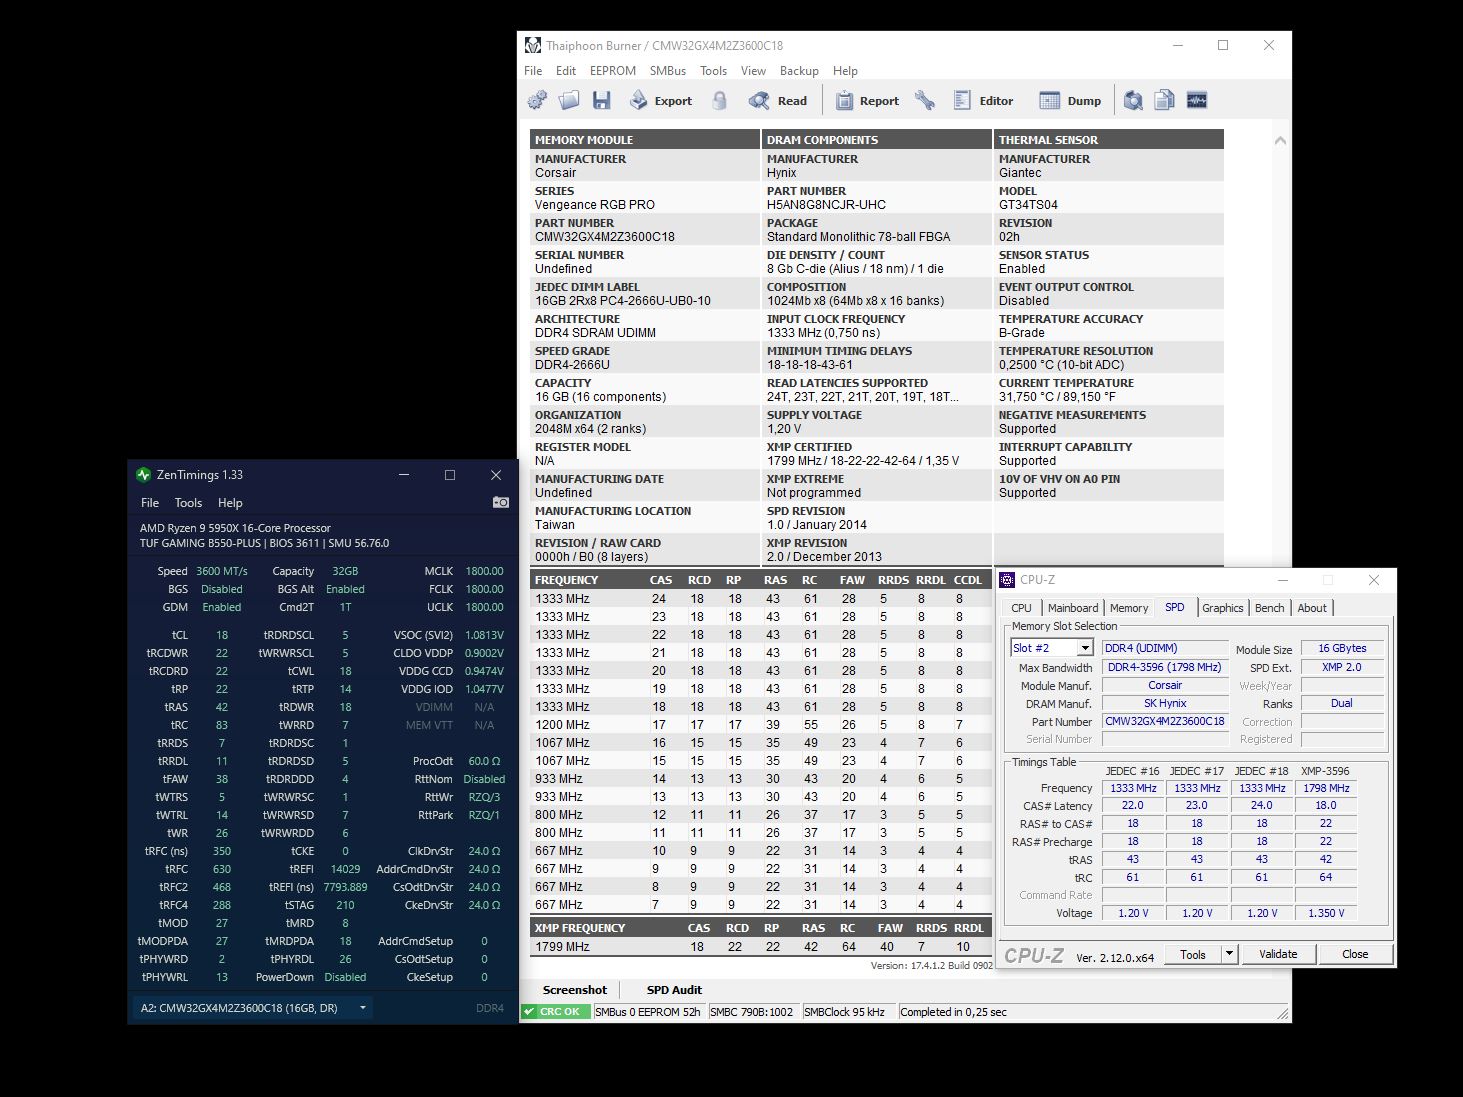
Task: Switch to the Screenshot tab
Action: point(575,990)
